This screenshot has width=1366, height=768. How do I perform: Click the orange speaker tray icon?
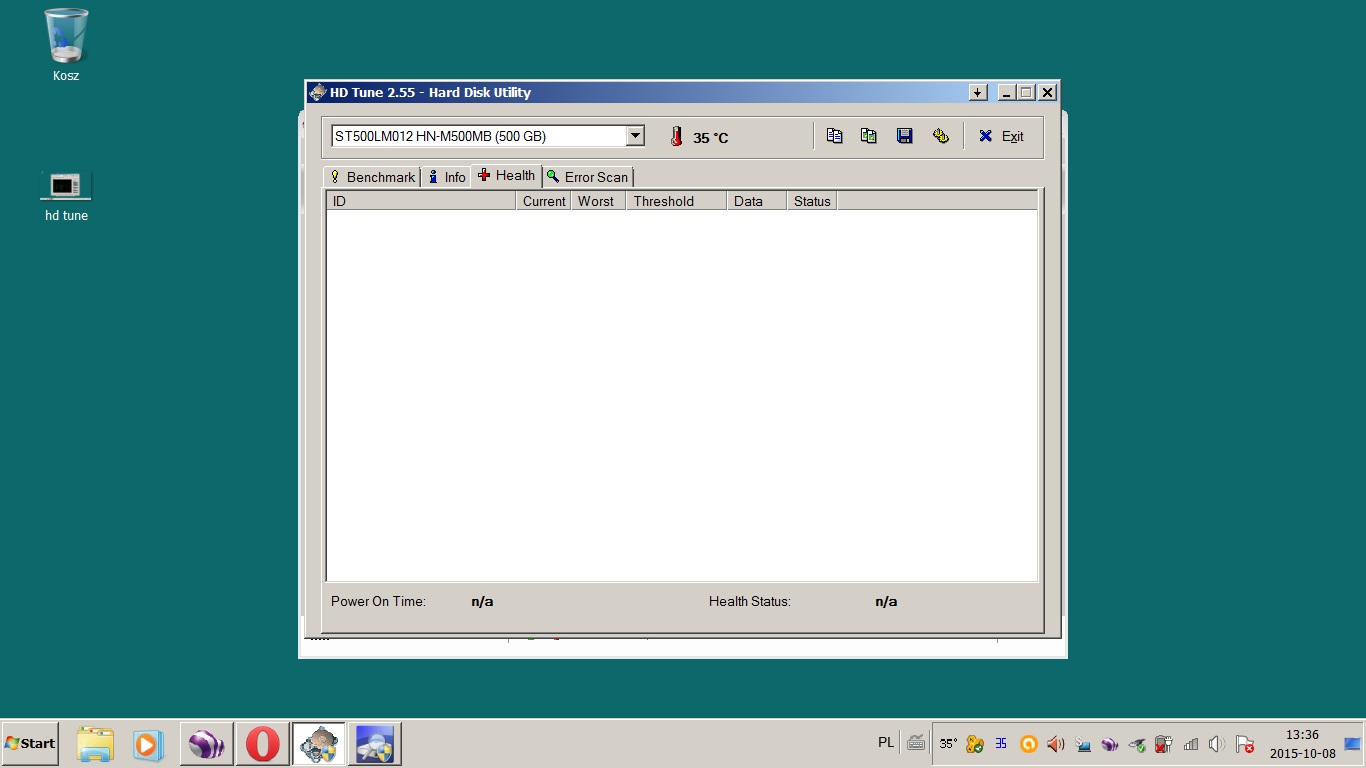click(1055, 744)
